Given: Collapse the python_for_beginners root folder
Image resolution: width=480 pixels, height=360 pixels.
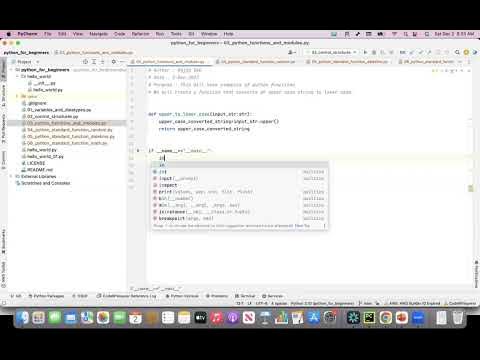Looking at the screenshot, I should click(x=11, y=70).
